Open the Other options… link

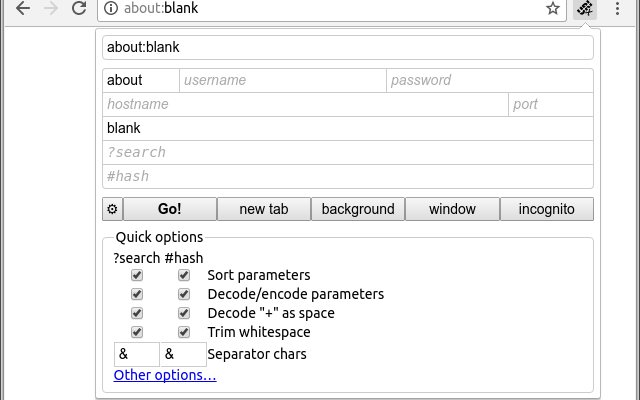165,375
